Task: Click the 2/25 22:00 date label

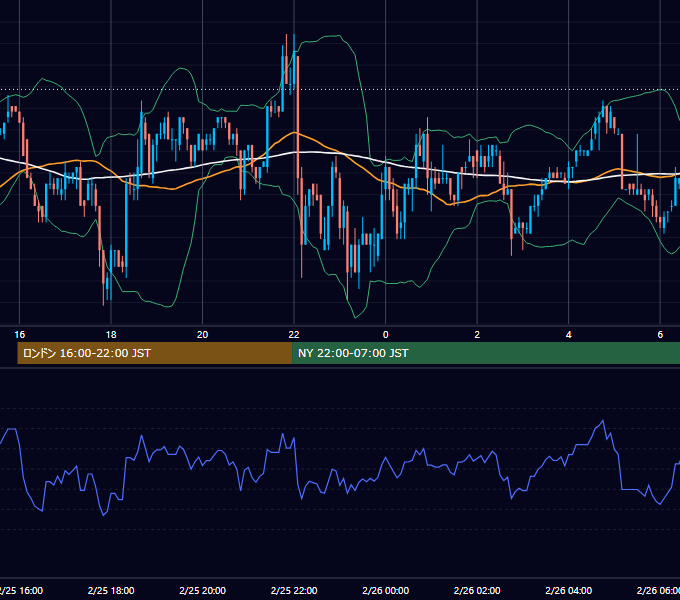Action: (x=294, y=590)
